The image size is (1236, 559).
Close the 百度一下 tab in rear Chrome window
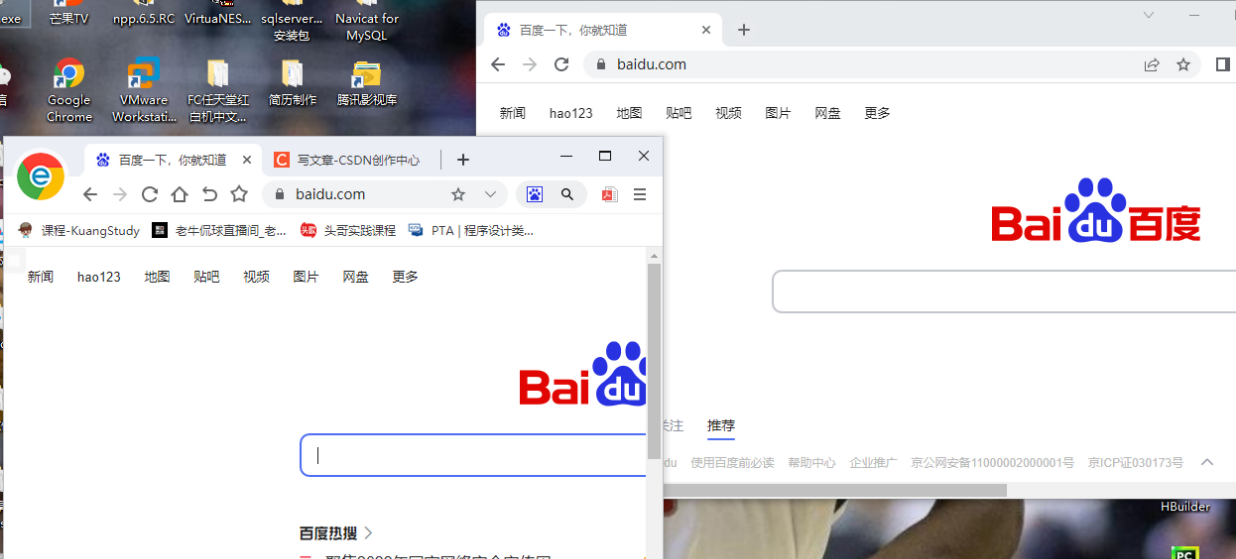pyautogui.click(x=706, y=30)
